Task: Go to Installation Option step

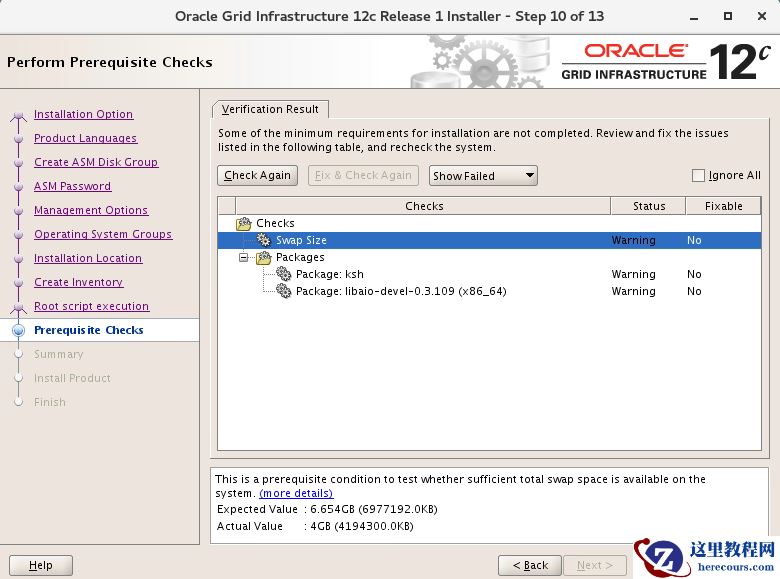Action: coord(84,114)
